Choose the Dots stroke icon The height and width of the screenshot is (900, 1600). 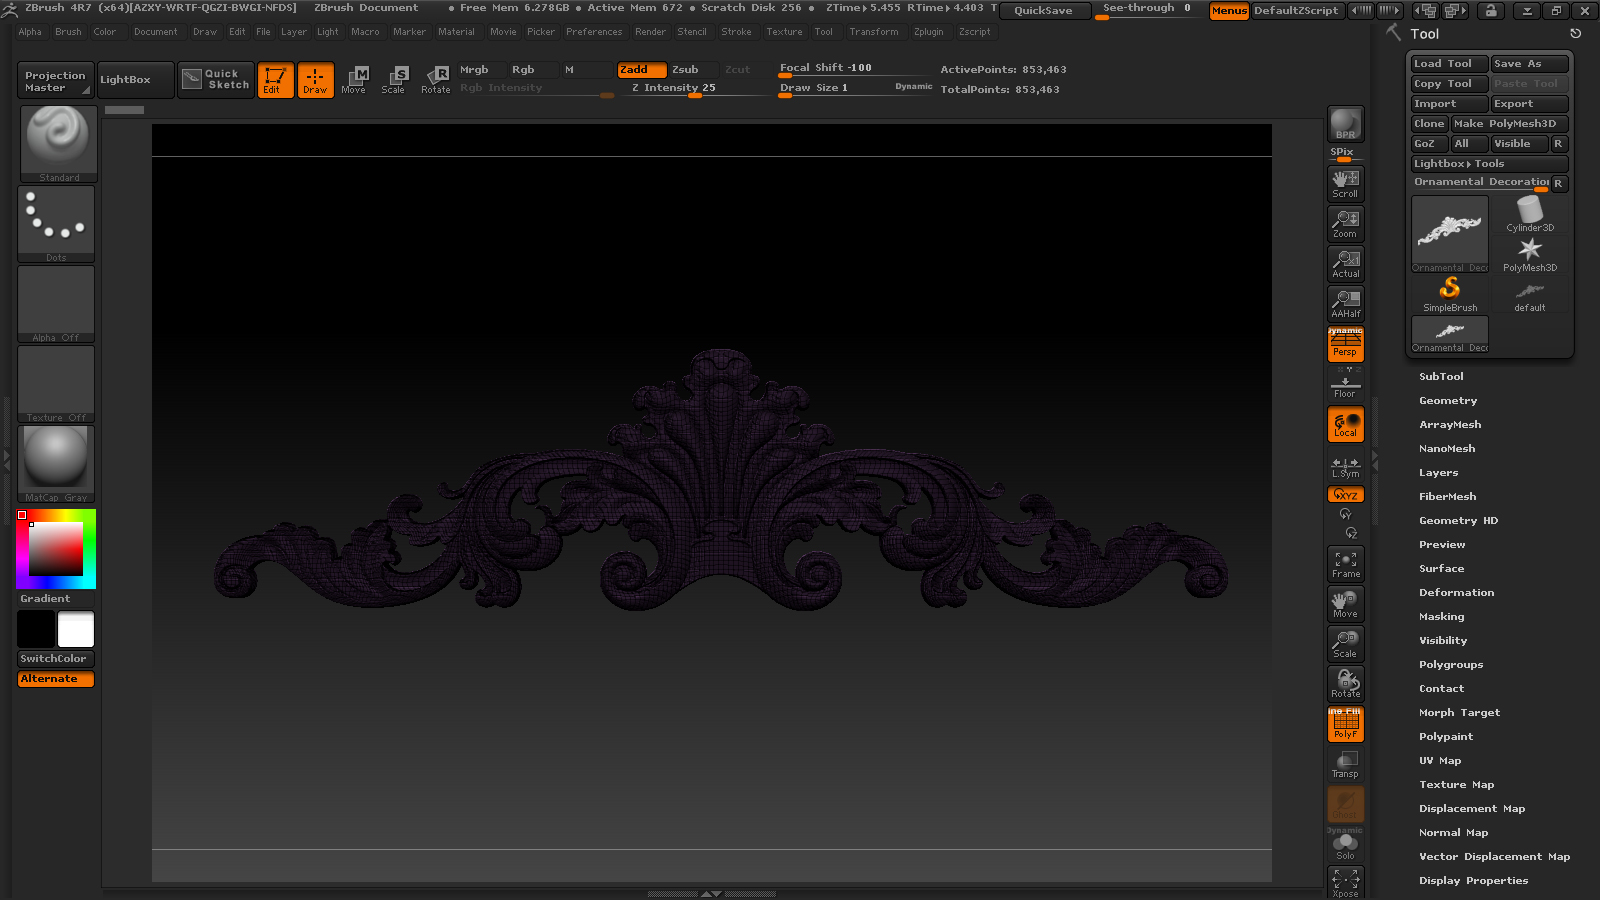click(x=56, y=224)
